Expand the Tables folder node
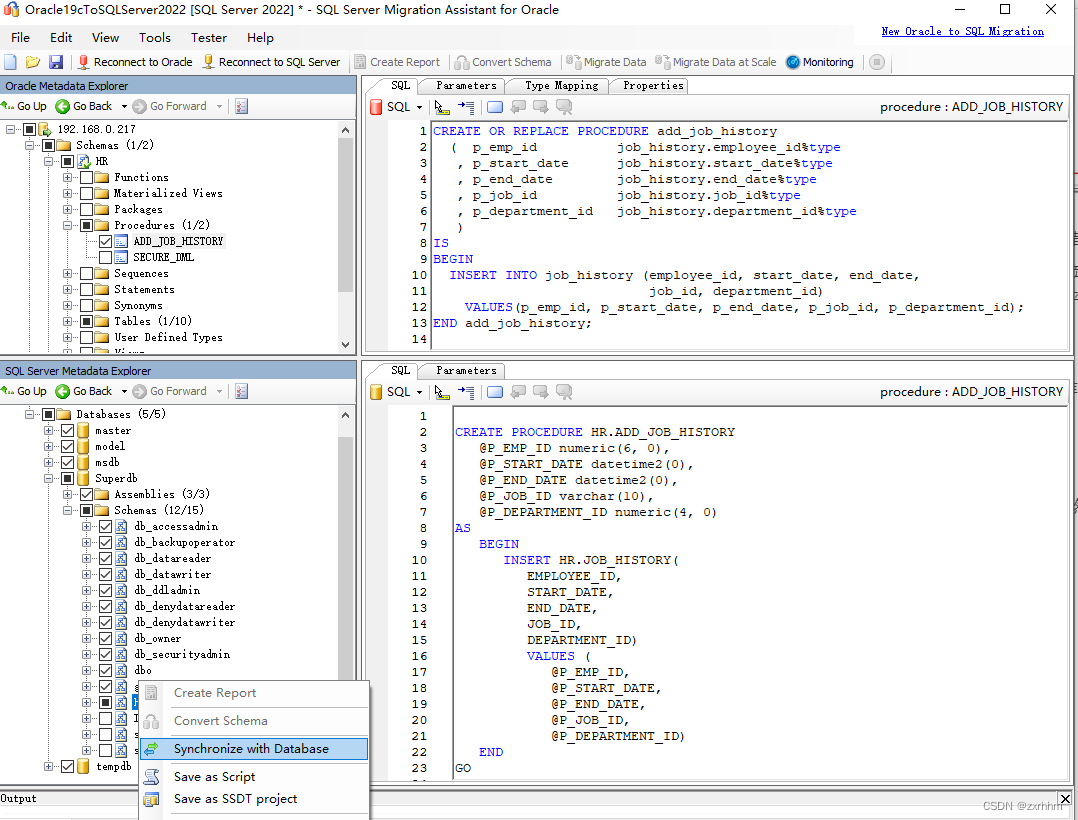 (67, 321)
